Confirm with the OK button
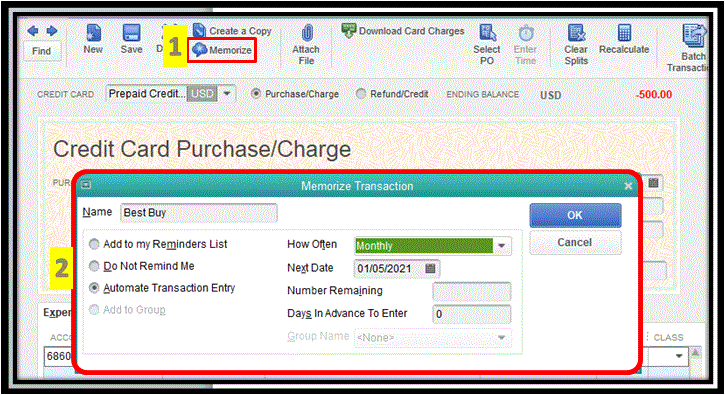This screenshot has width=725, height=395. (x=575, y=215)
